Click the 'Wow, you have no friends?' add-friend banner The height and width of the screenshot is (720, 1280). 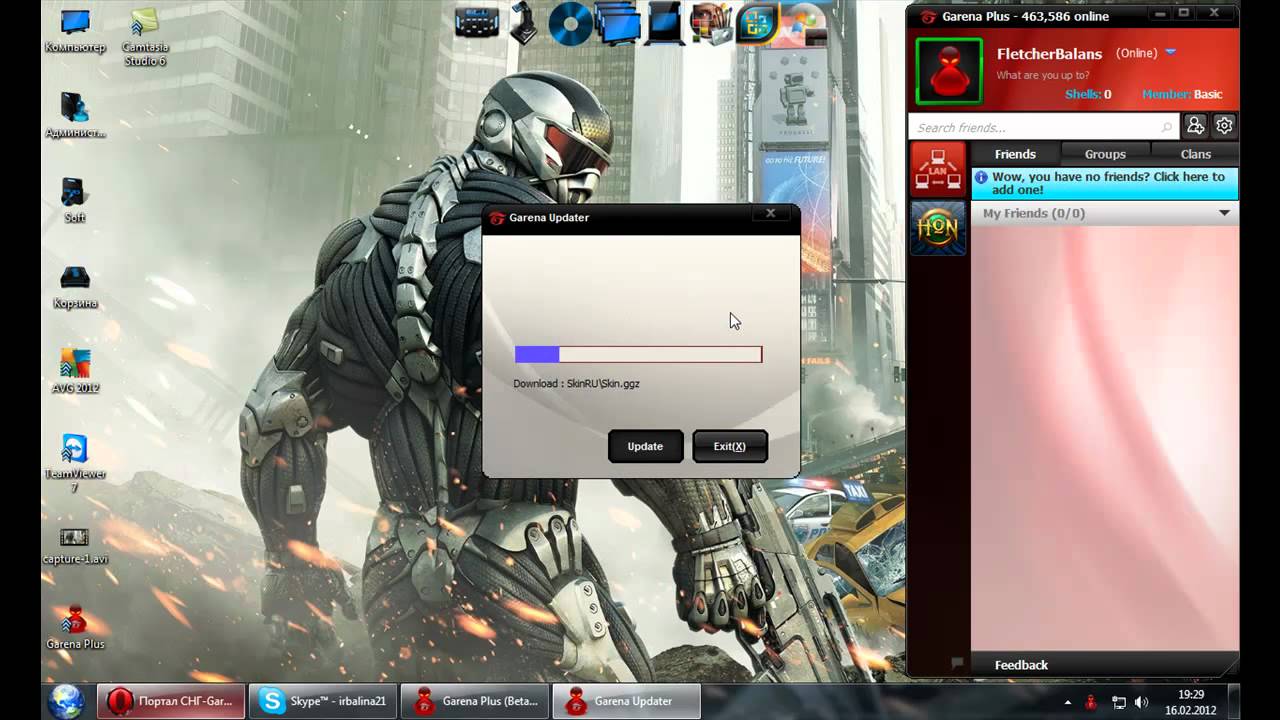coord(1105,183)
